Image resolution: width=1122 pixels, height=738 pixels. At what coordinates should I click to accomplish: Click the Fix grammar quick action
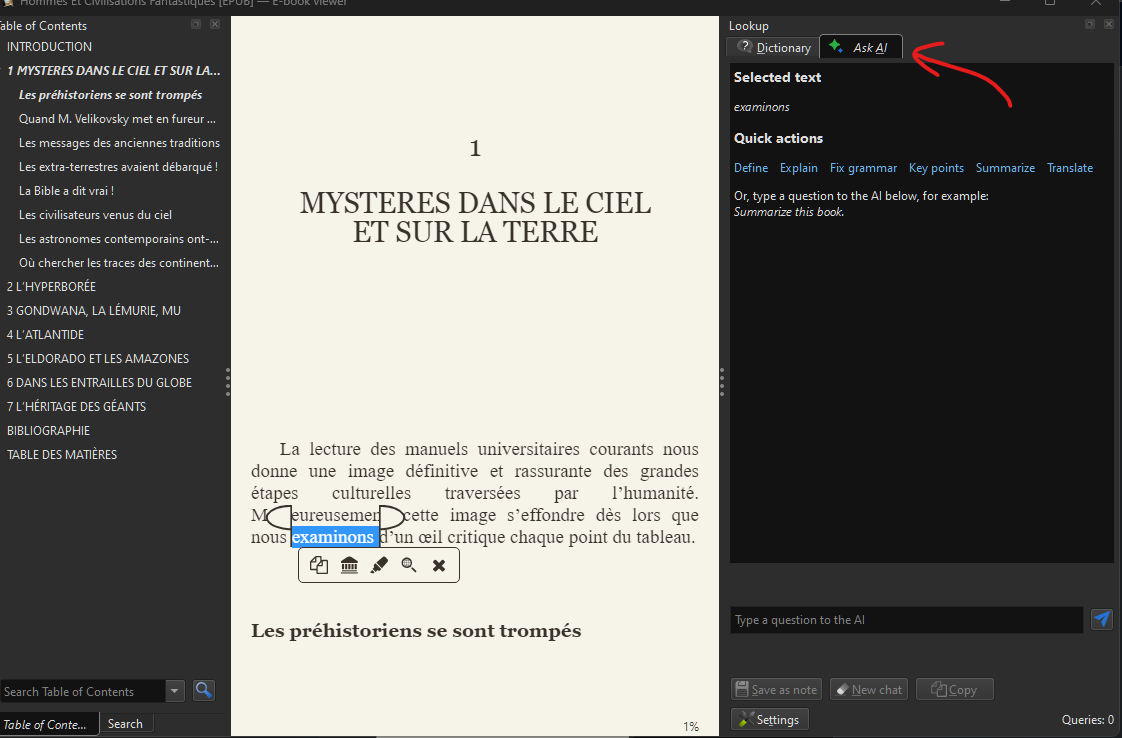point(863,168)
